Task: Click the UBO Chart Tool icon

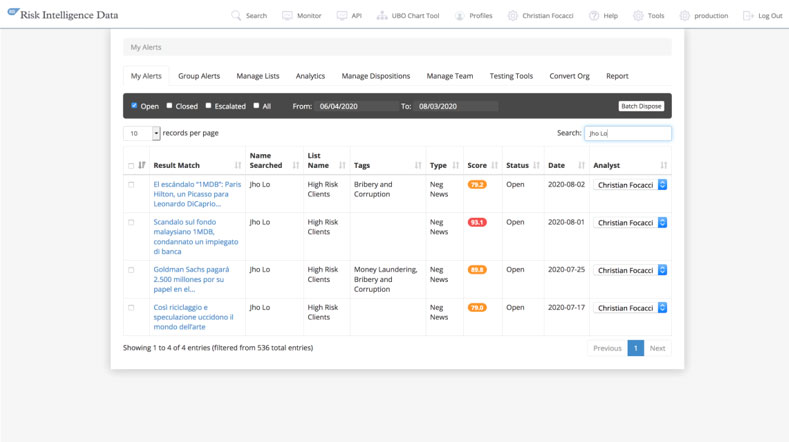Action: (382, 16)
